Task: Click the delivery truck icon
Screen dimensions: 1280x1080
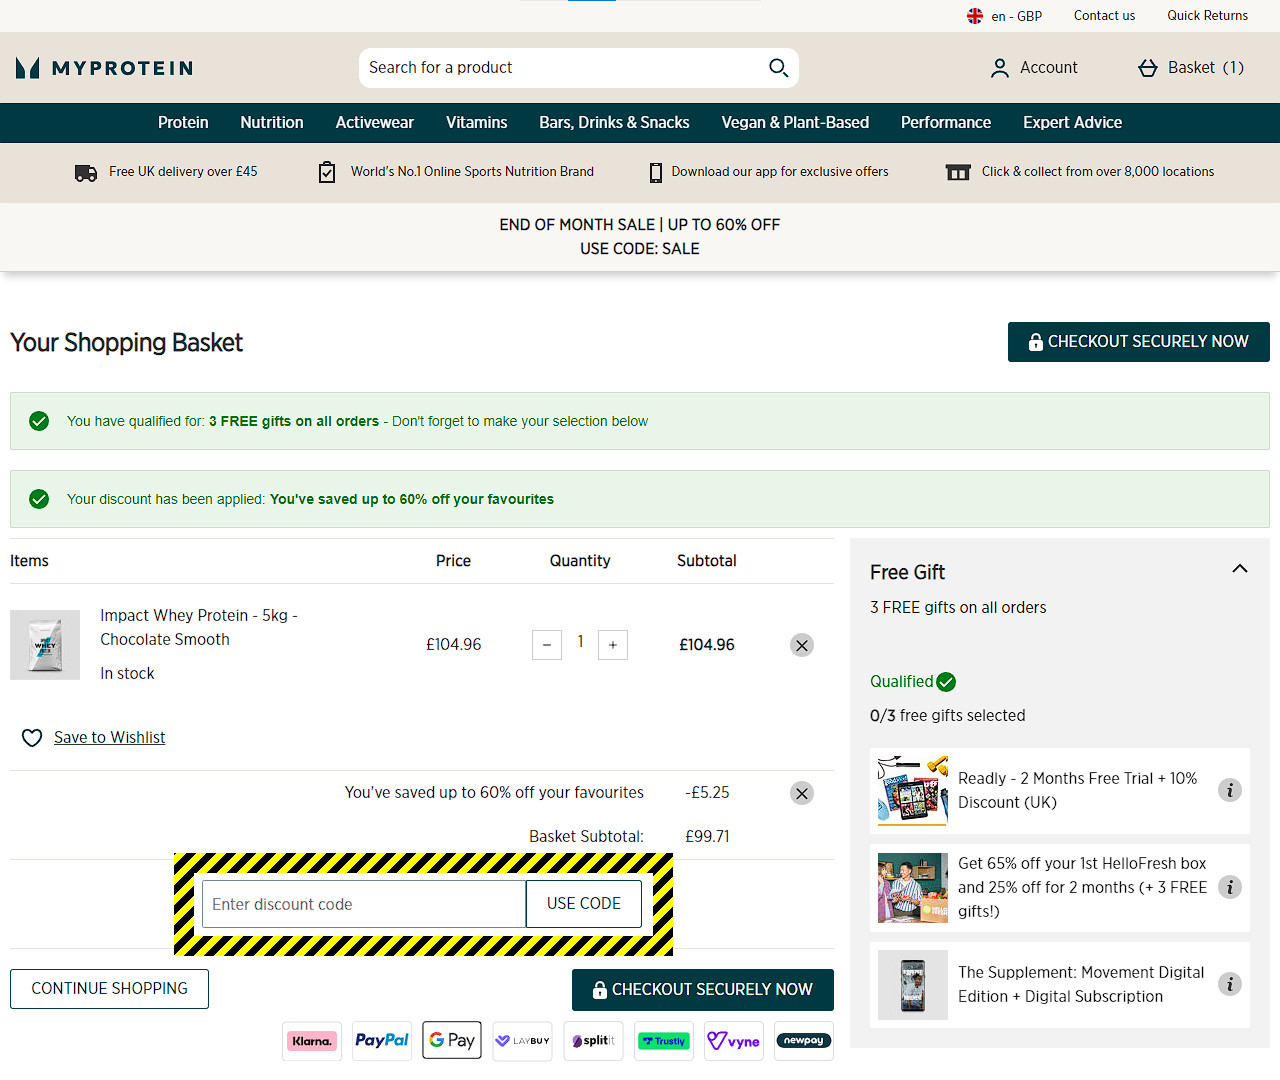Action: pos(86,173)
